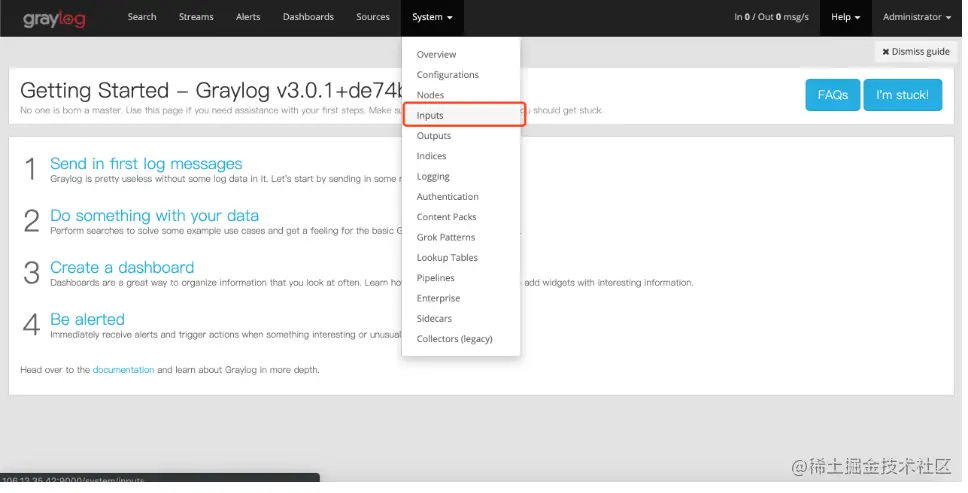Open Indices from the System menu
Viewport: 968px width, 493px height.
point(461,156)
